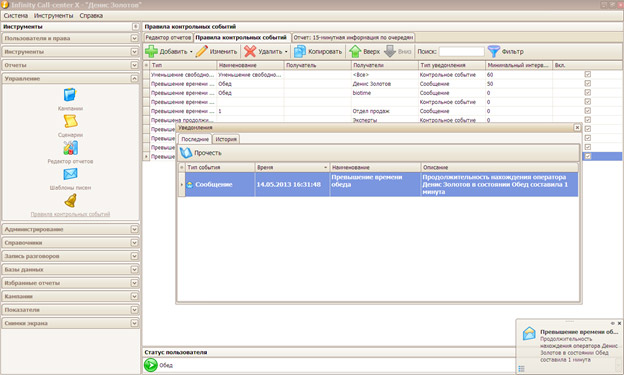Open the Инструменты menu in menu bar
Viewport: 624px width, 375px height.
click(x=54, y=16)
